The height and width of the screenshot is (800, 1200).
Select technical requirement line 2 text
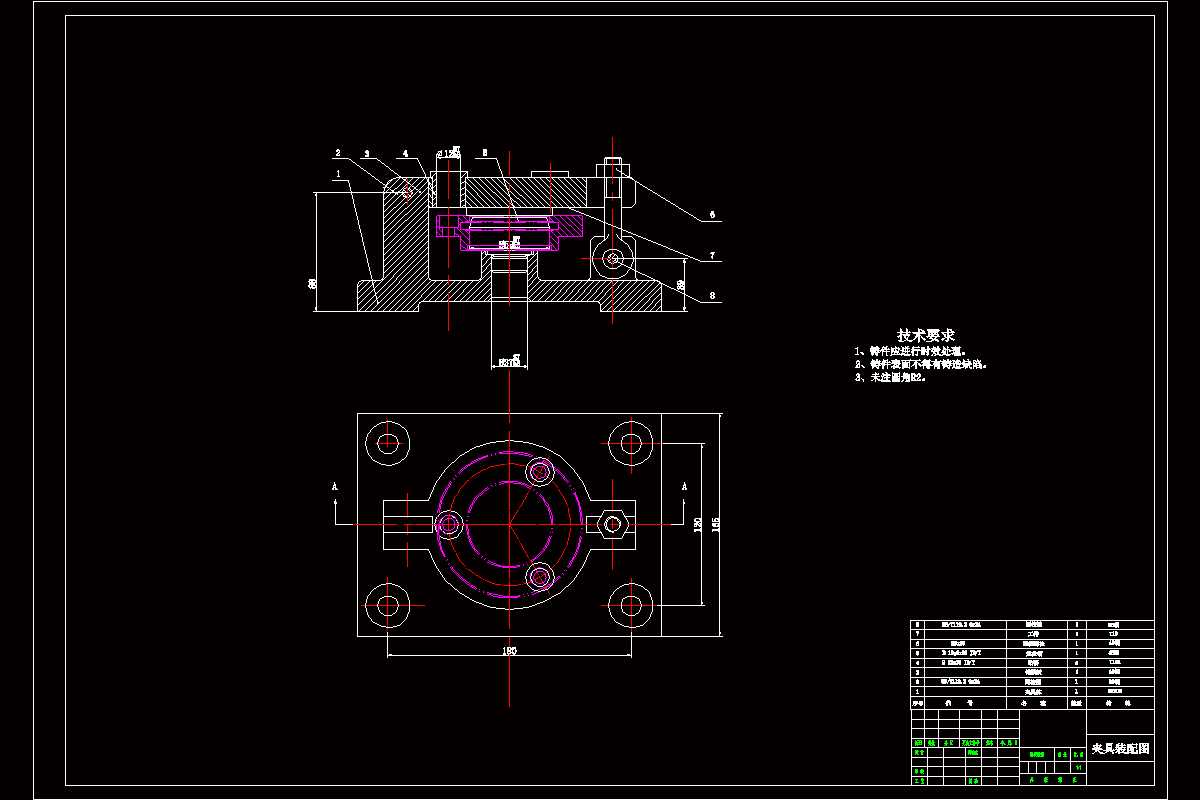(921, 365)
